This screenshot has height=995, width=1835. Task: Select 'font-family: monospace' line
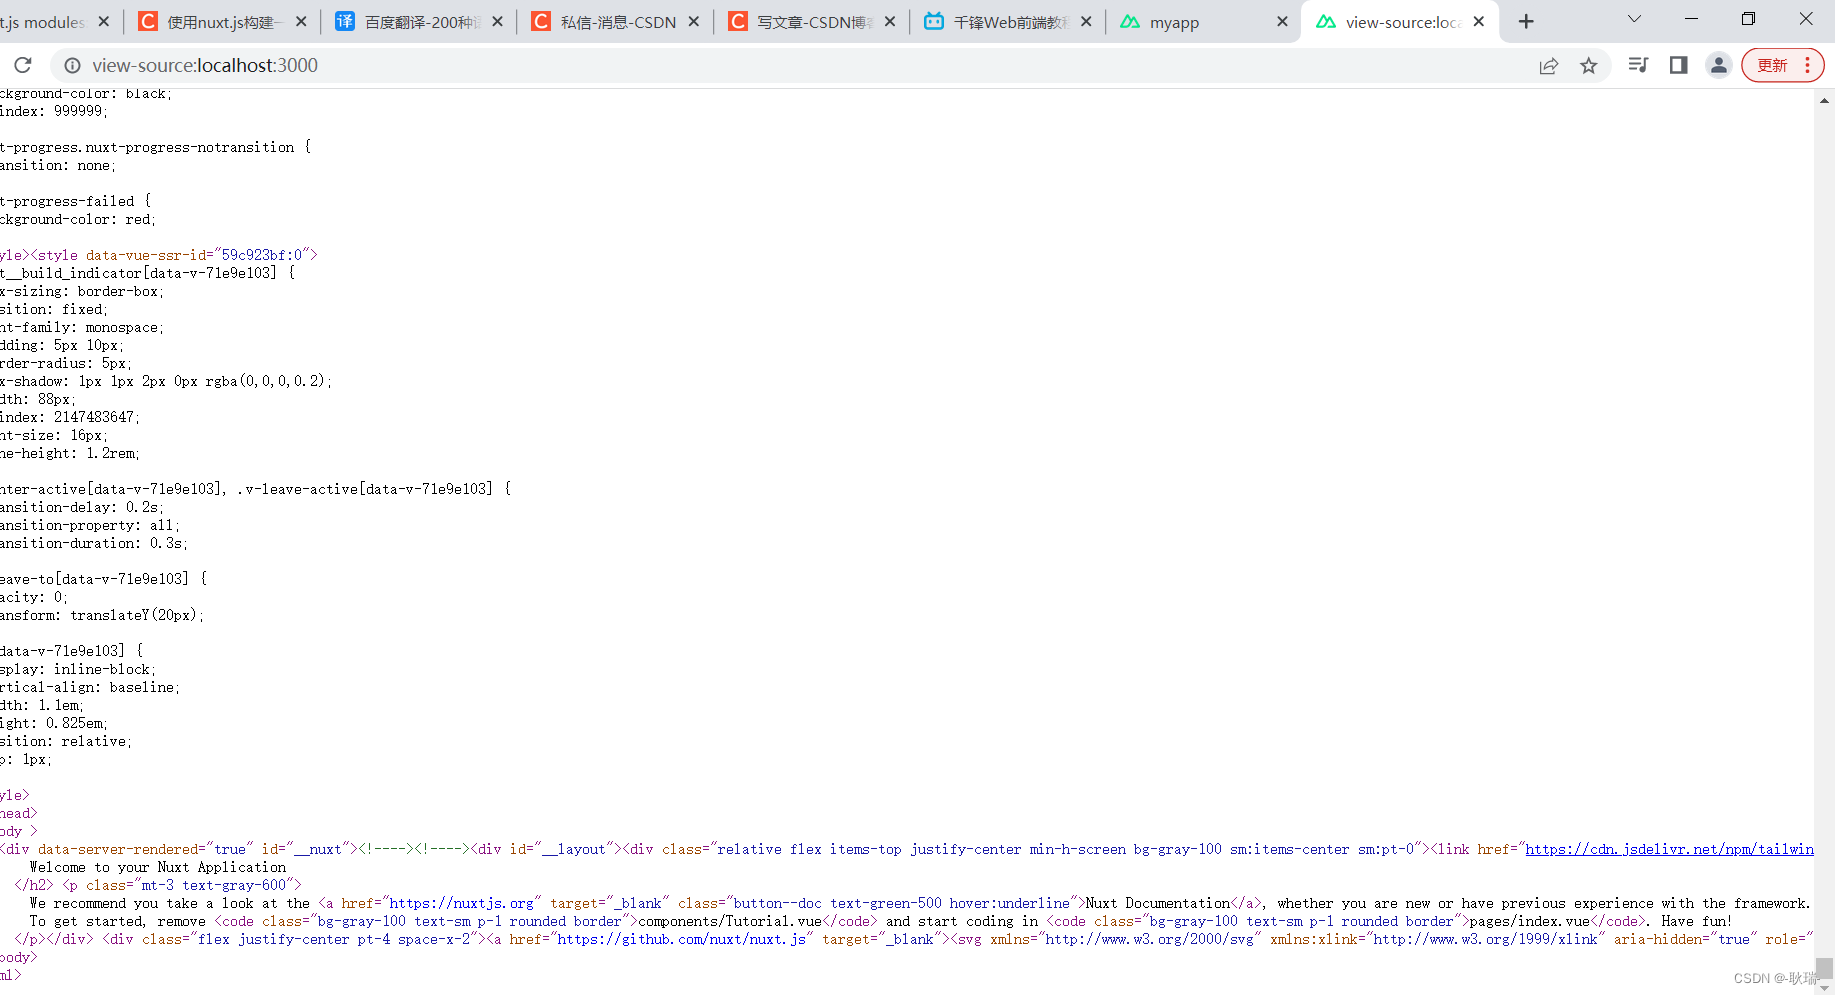pyautogui.click(x=82, y=327)
